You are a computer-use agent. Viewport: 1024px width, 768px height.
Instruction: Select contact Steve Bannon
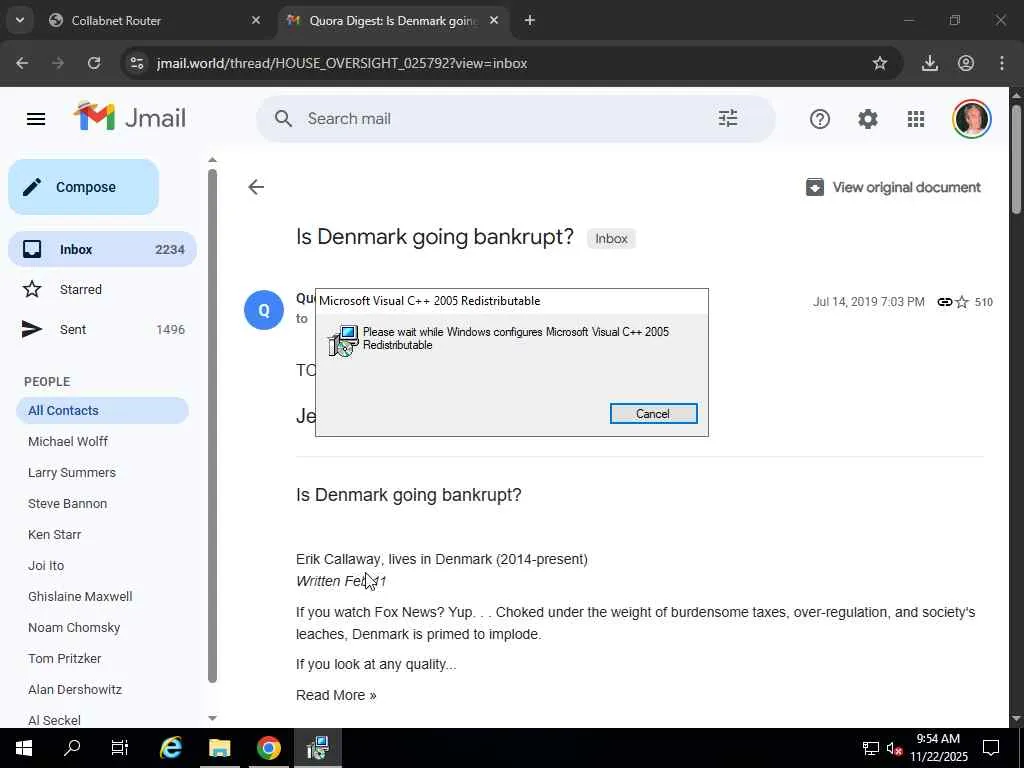click(67, 504)
